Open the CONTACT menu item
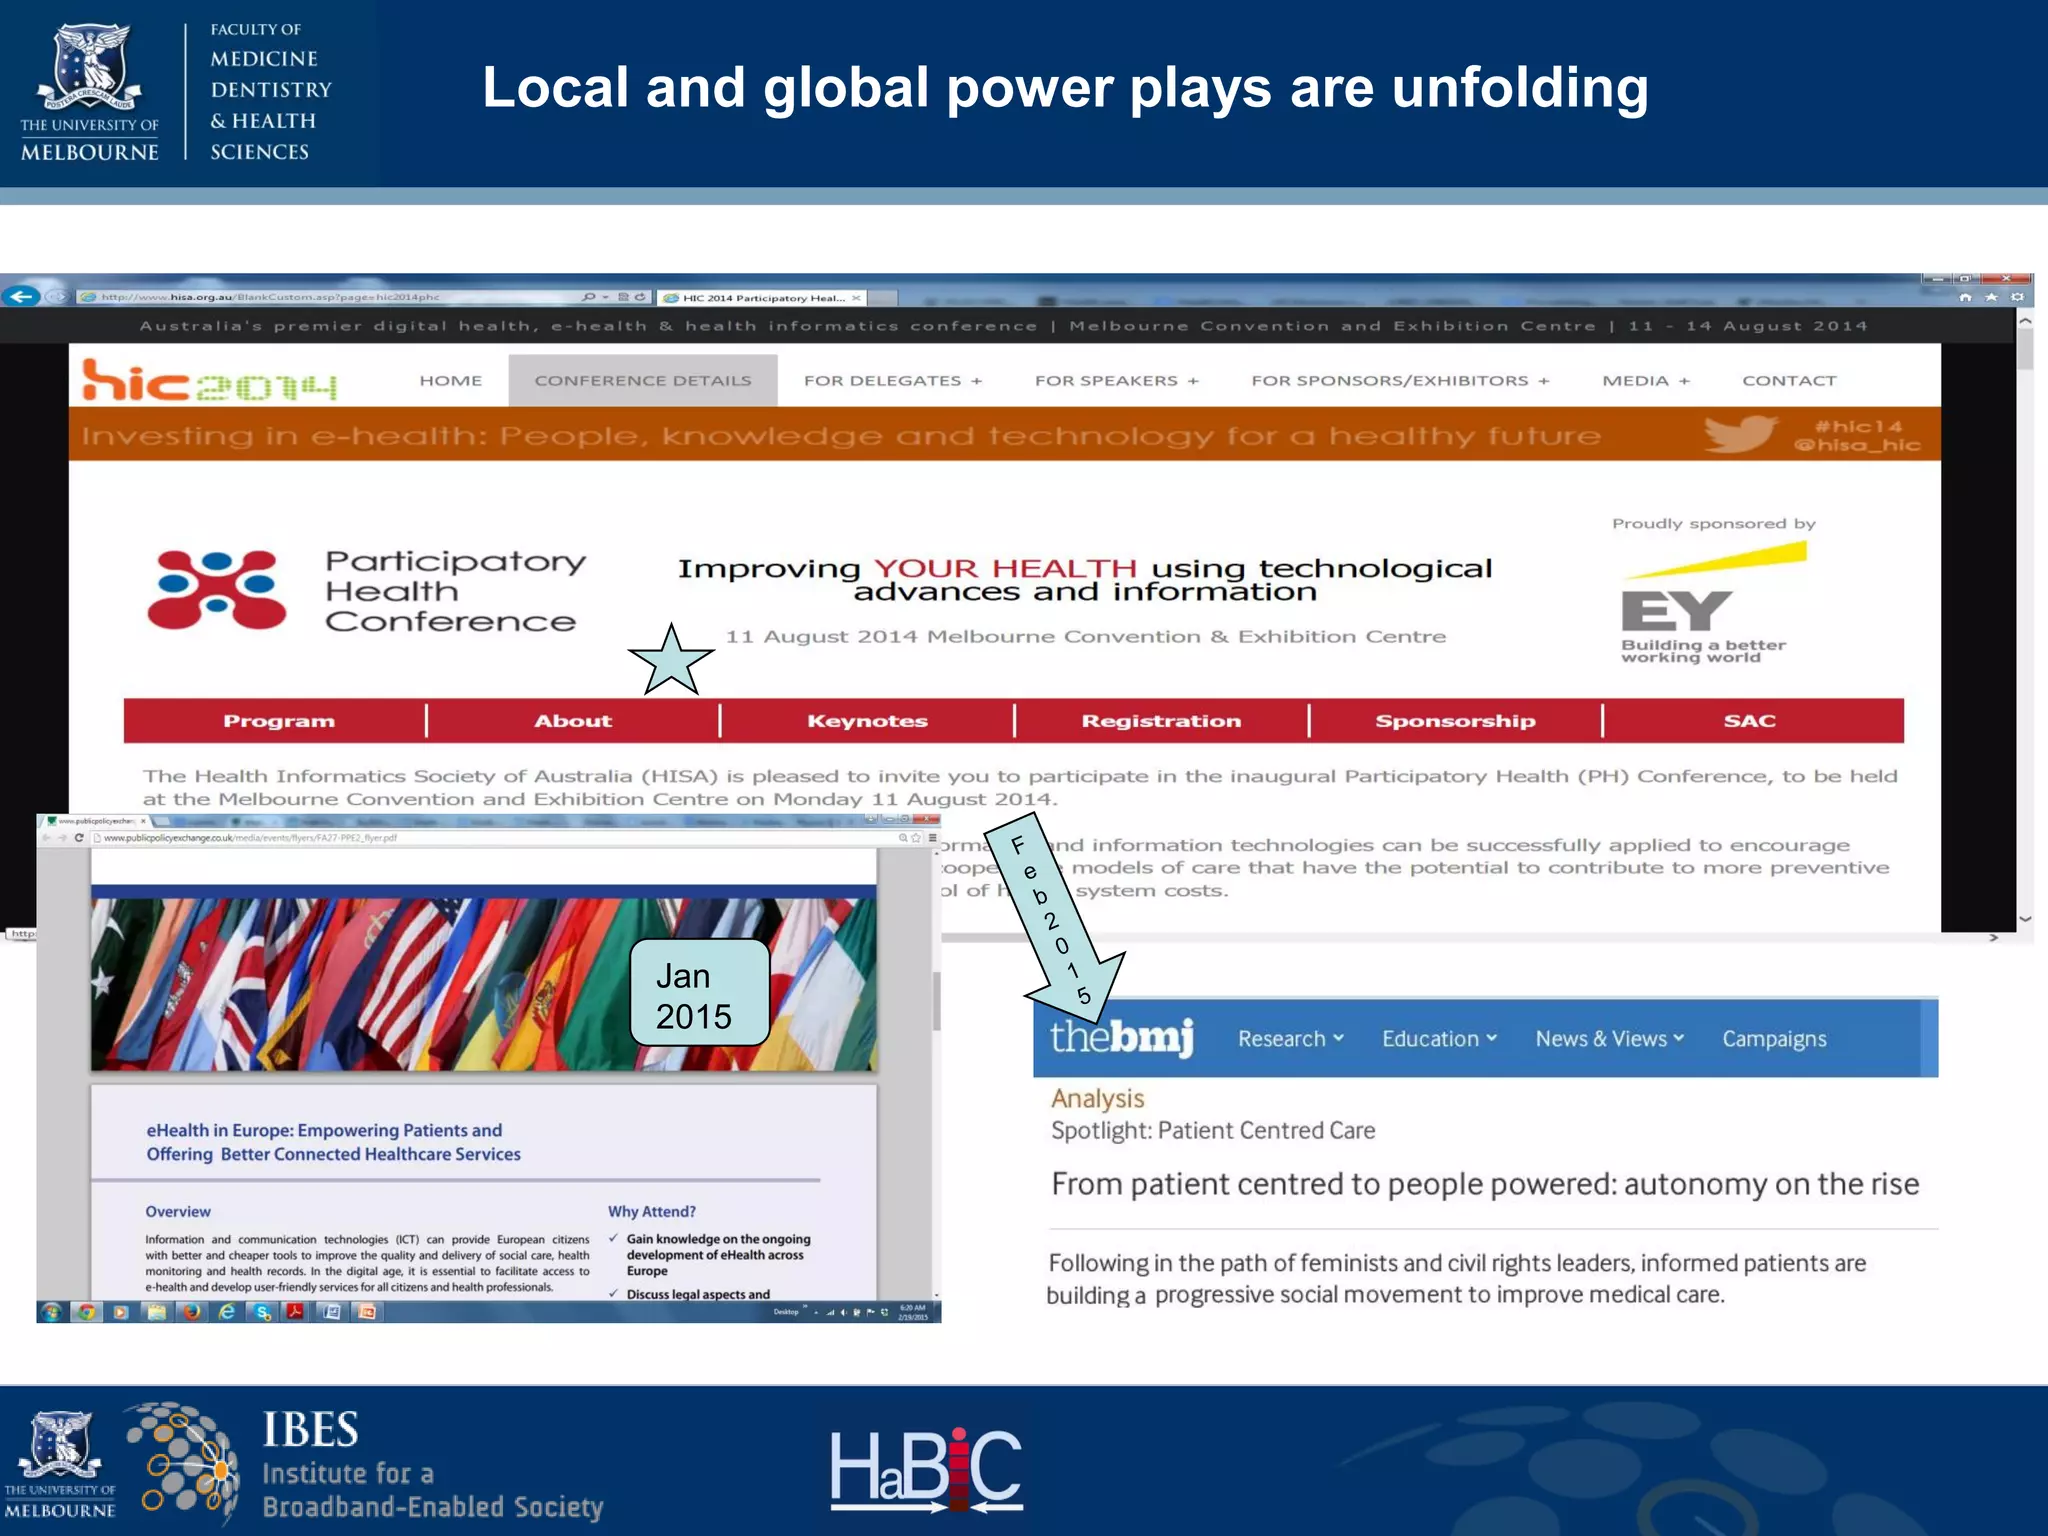The width and height of the screenshot is (2048, 1536). 1789,381
